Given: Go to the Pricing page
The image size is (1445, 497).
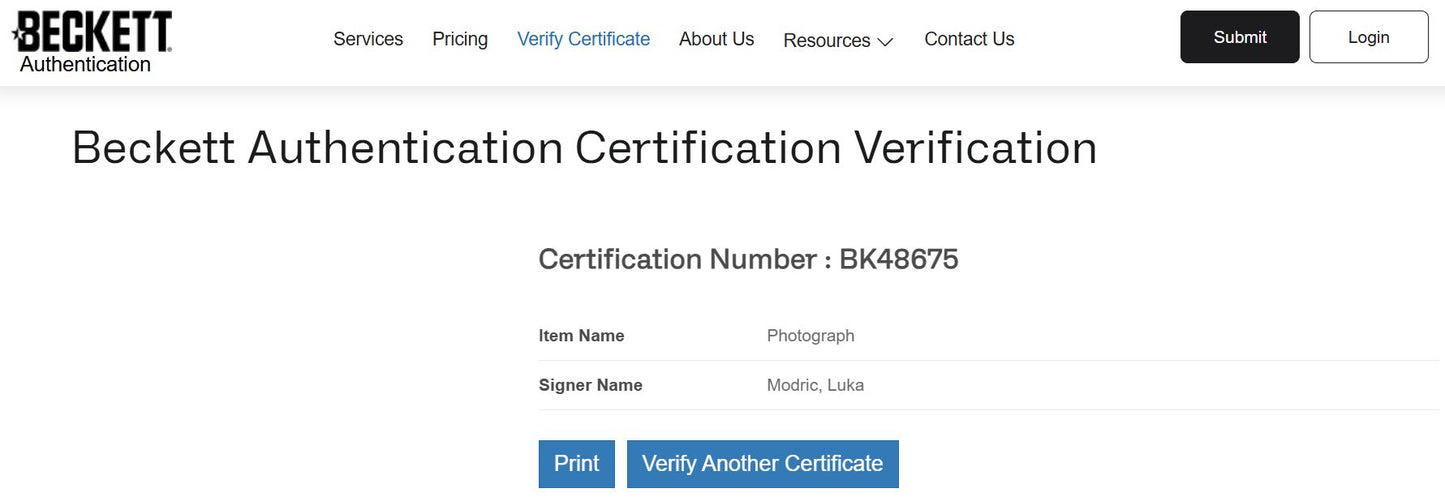Looking at the screenshot, I should [460, 39].
